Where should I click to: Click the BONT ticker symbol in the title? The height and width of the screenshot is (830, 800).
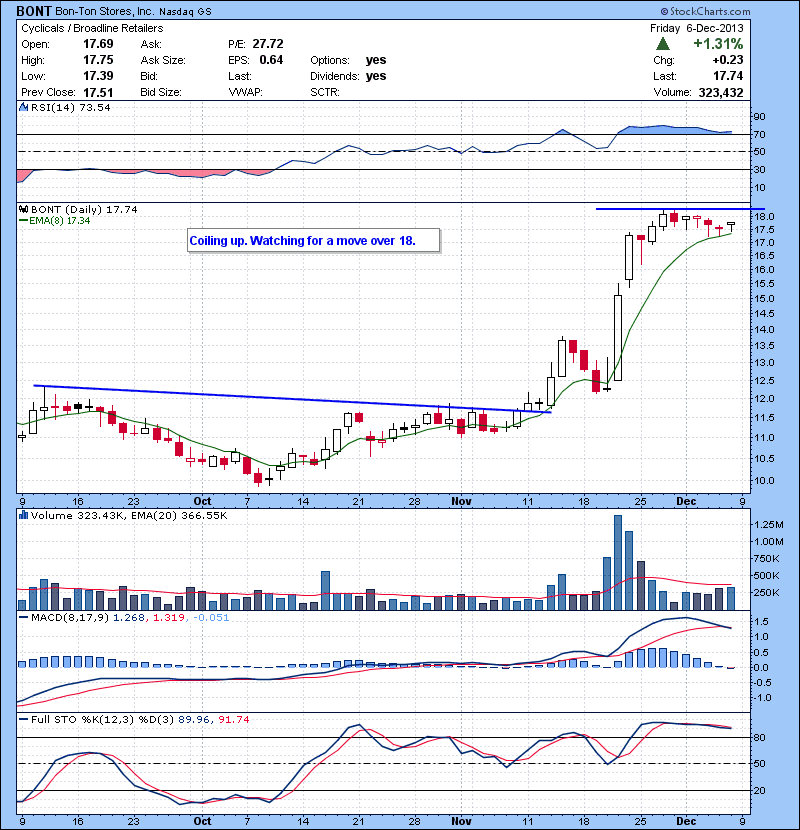34,11
